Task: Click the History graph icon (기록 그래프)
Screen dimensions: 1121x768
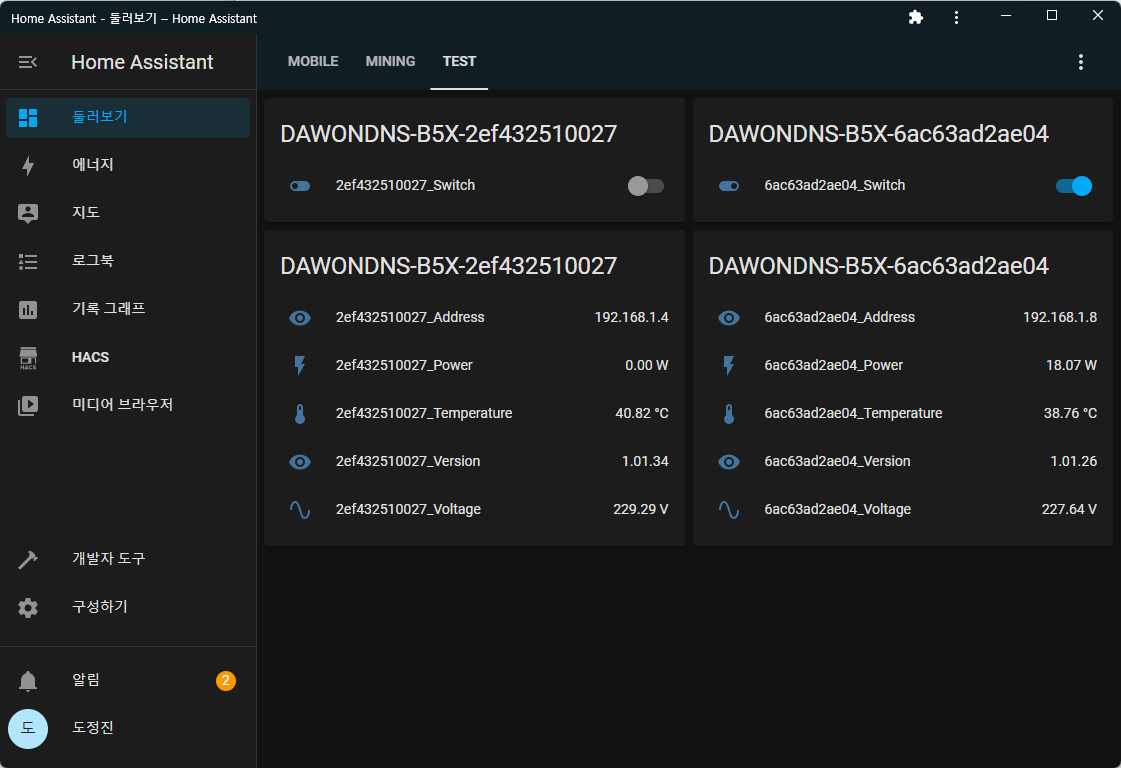Action: coord(28,309)
